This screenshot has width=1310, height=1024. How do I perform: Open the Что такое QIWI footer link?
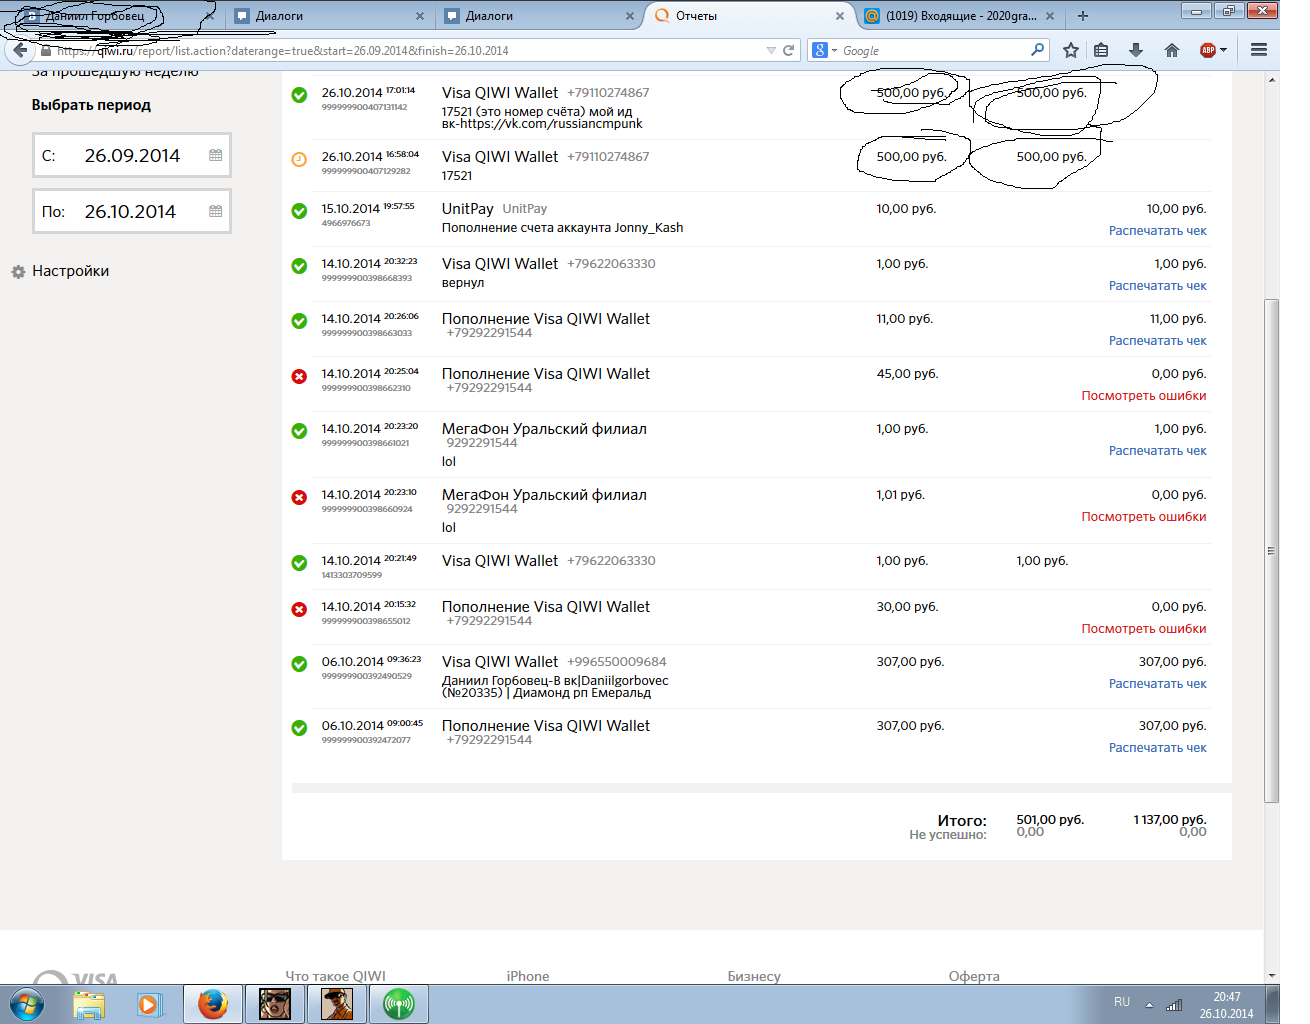(335, 976)
